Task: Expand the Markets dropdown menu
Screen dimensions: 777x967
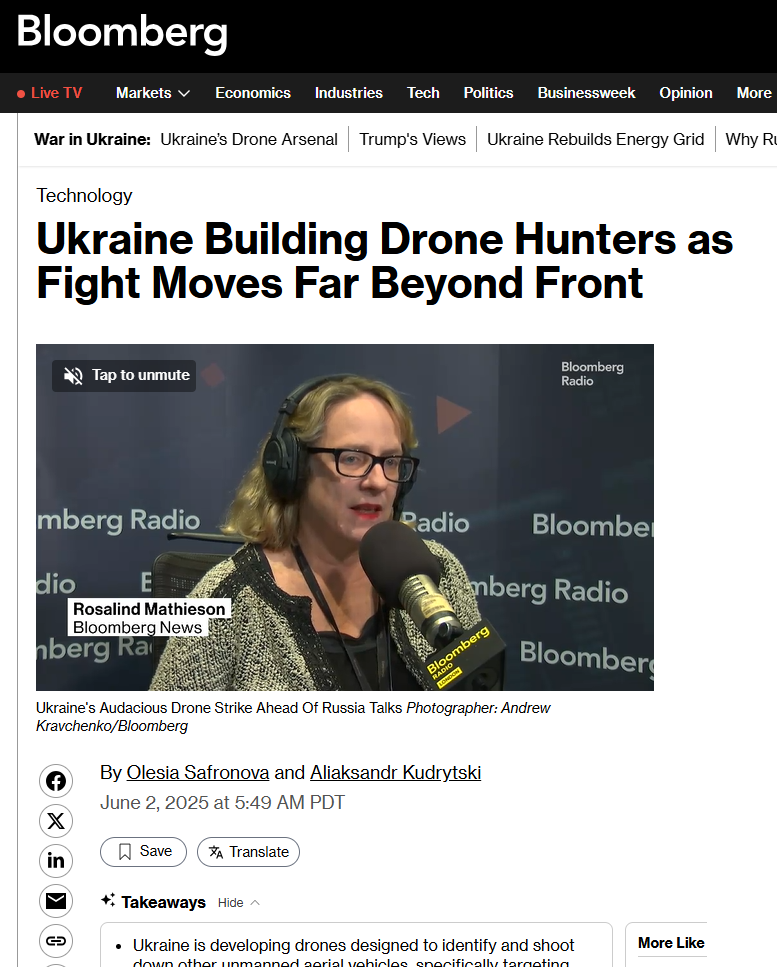Action: tap(152, 93)
